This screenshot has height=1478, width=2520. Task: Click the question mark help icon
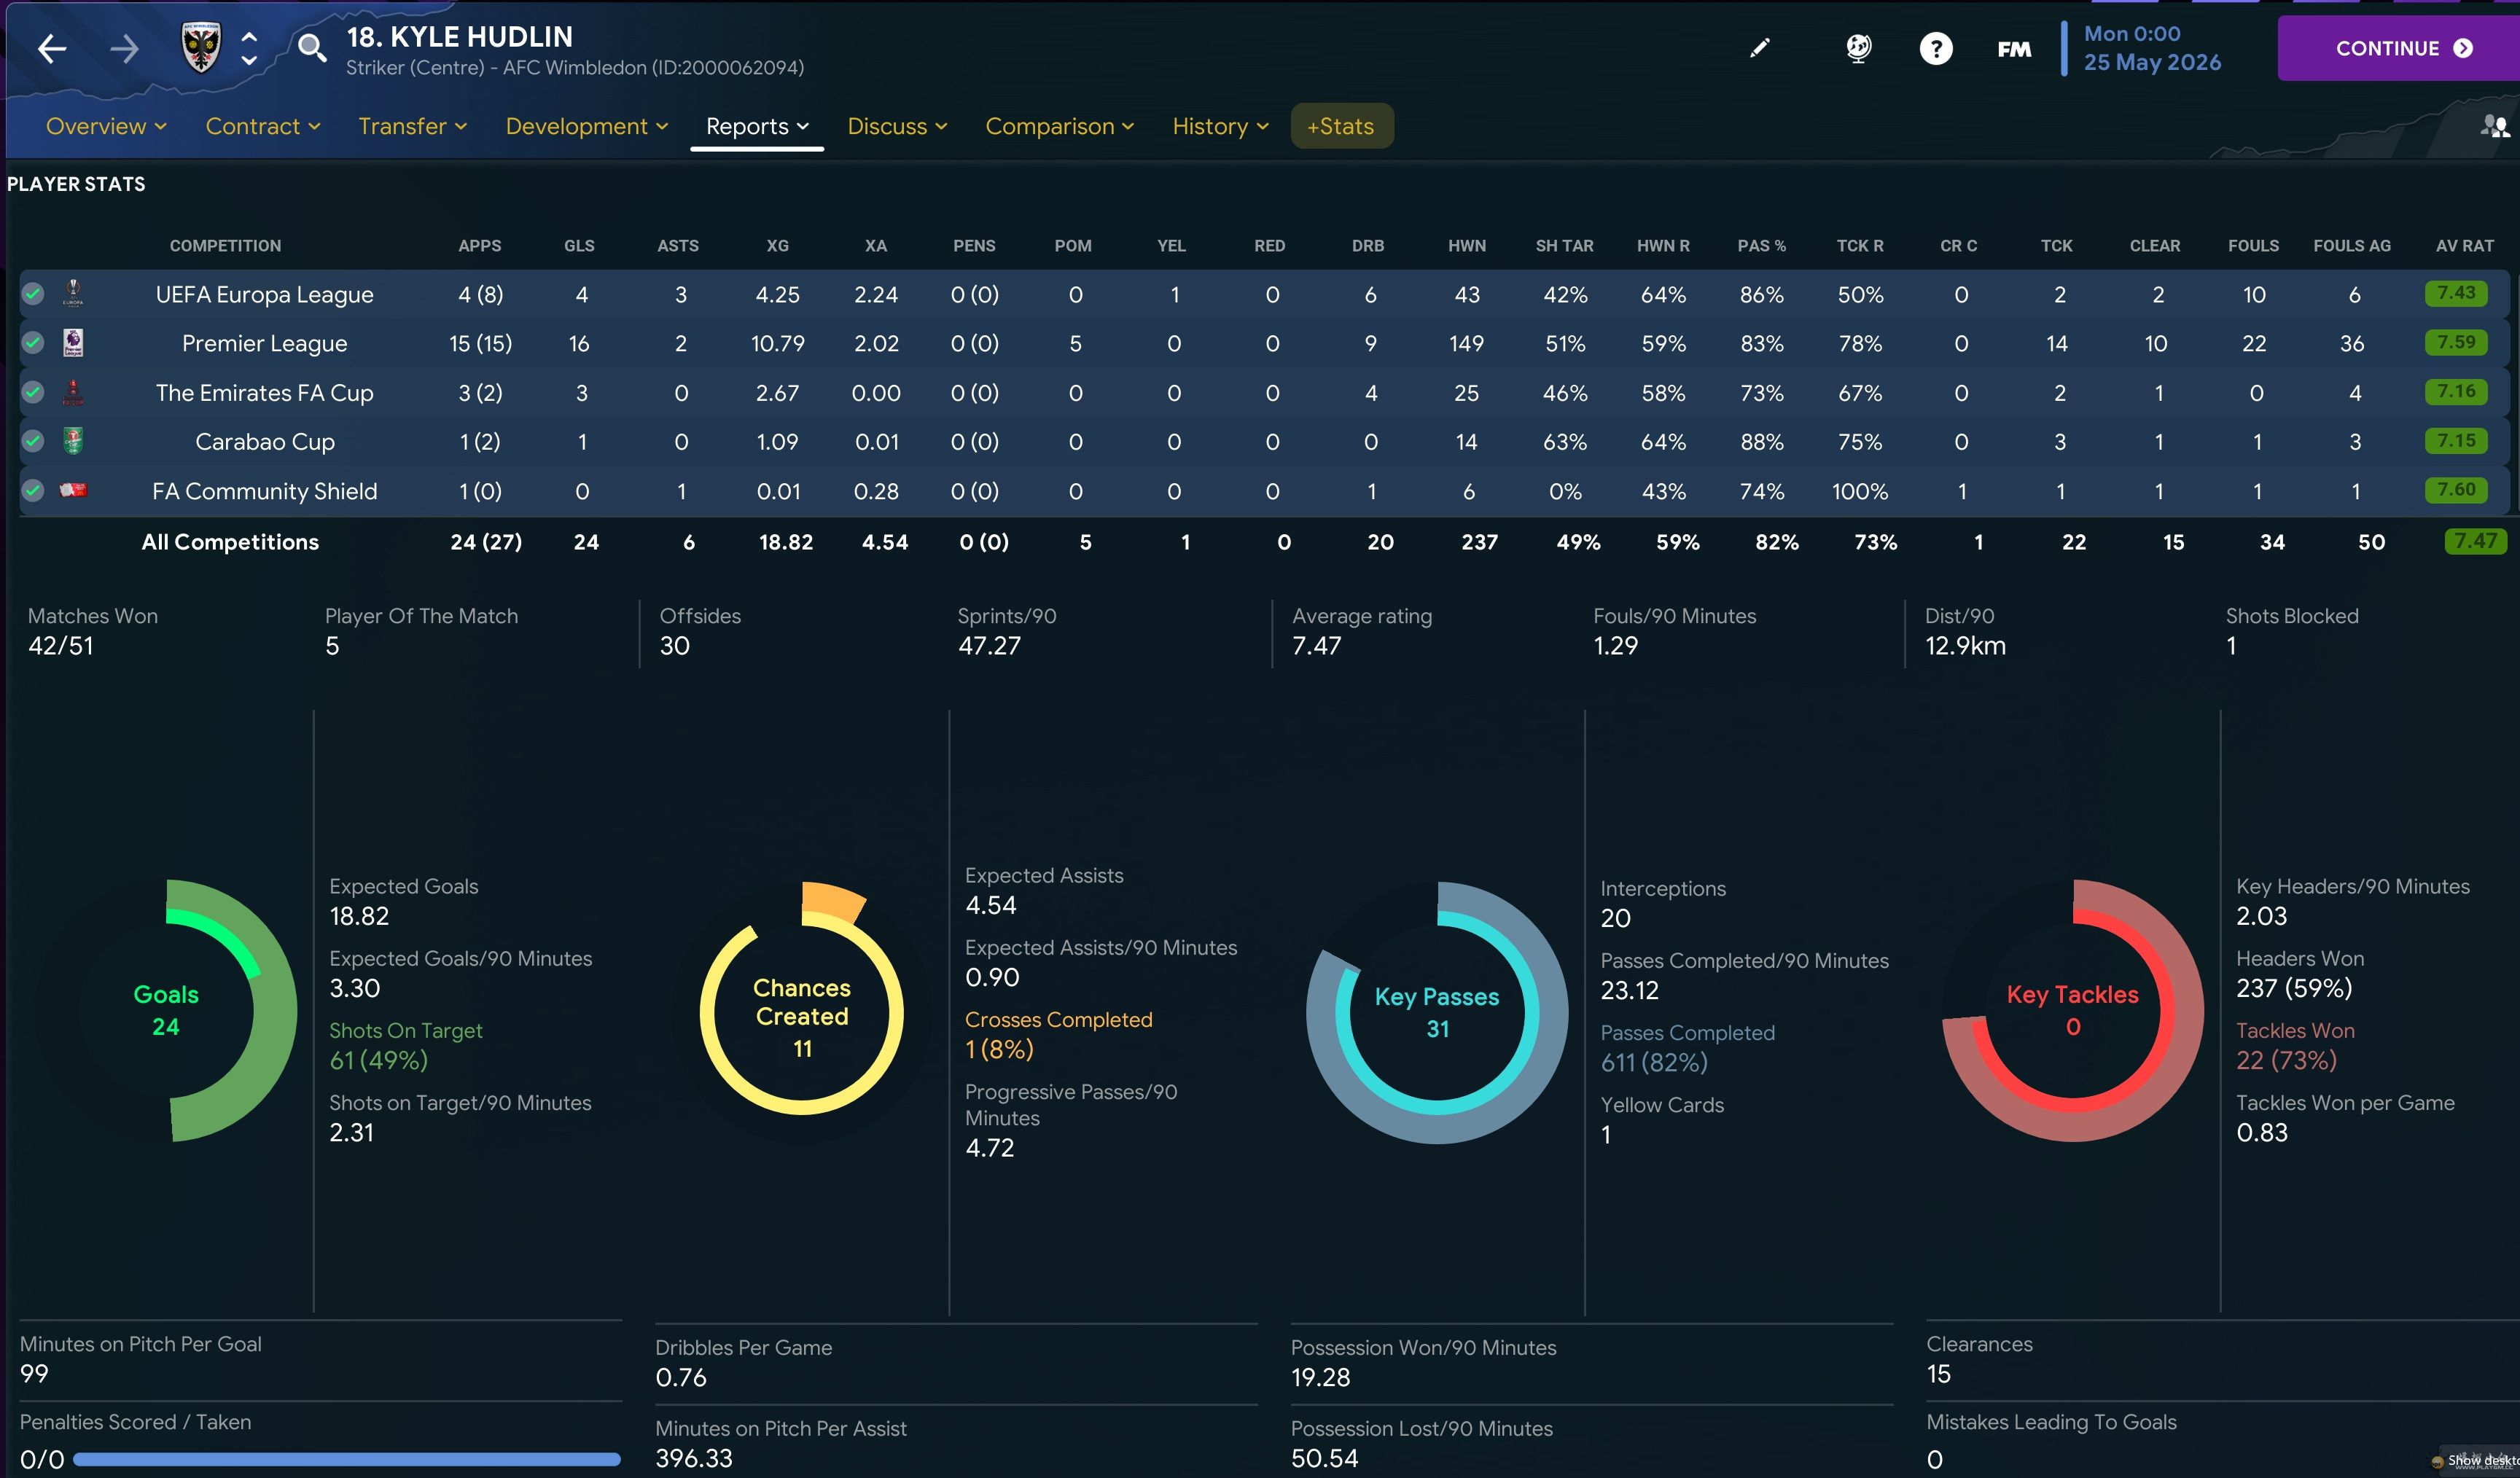[x=1936, y=48]
